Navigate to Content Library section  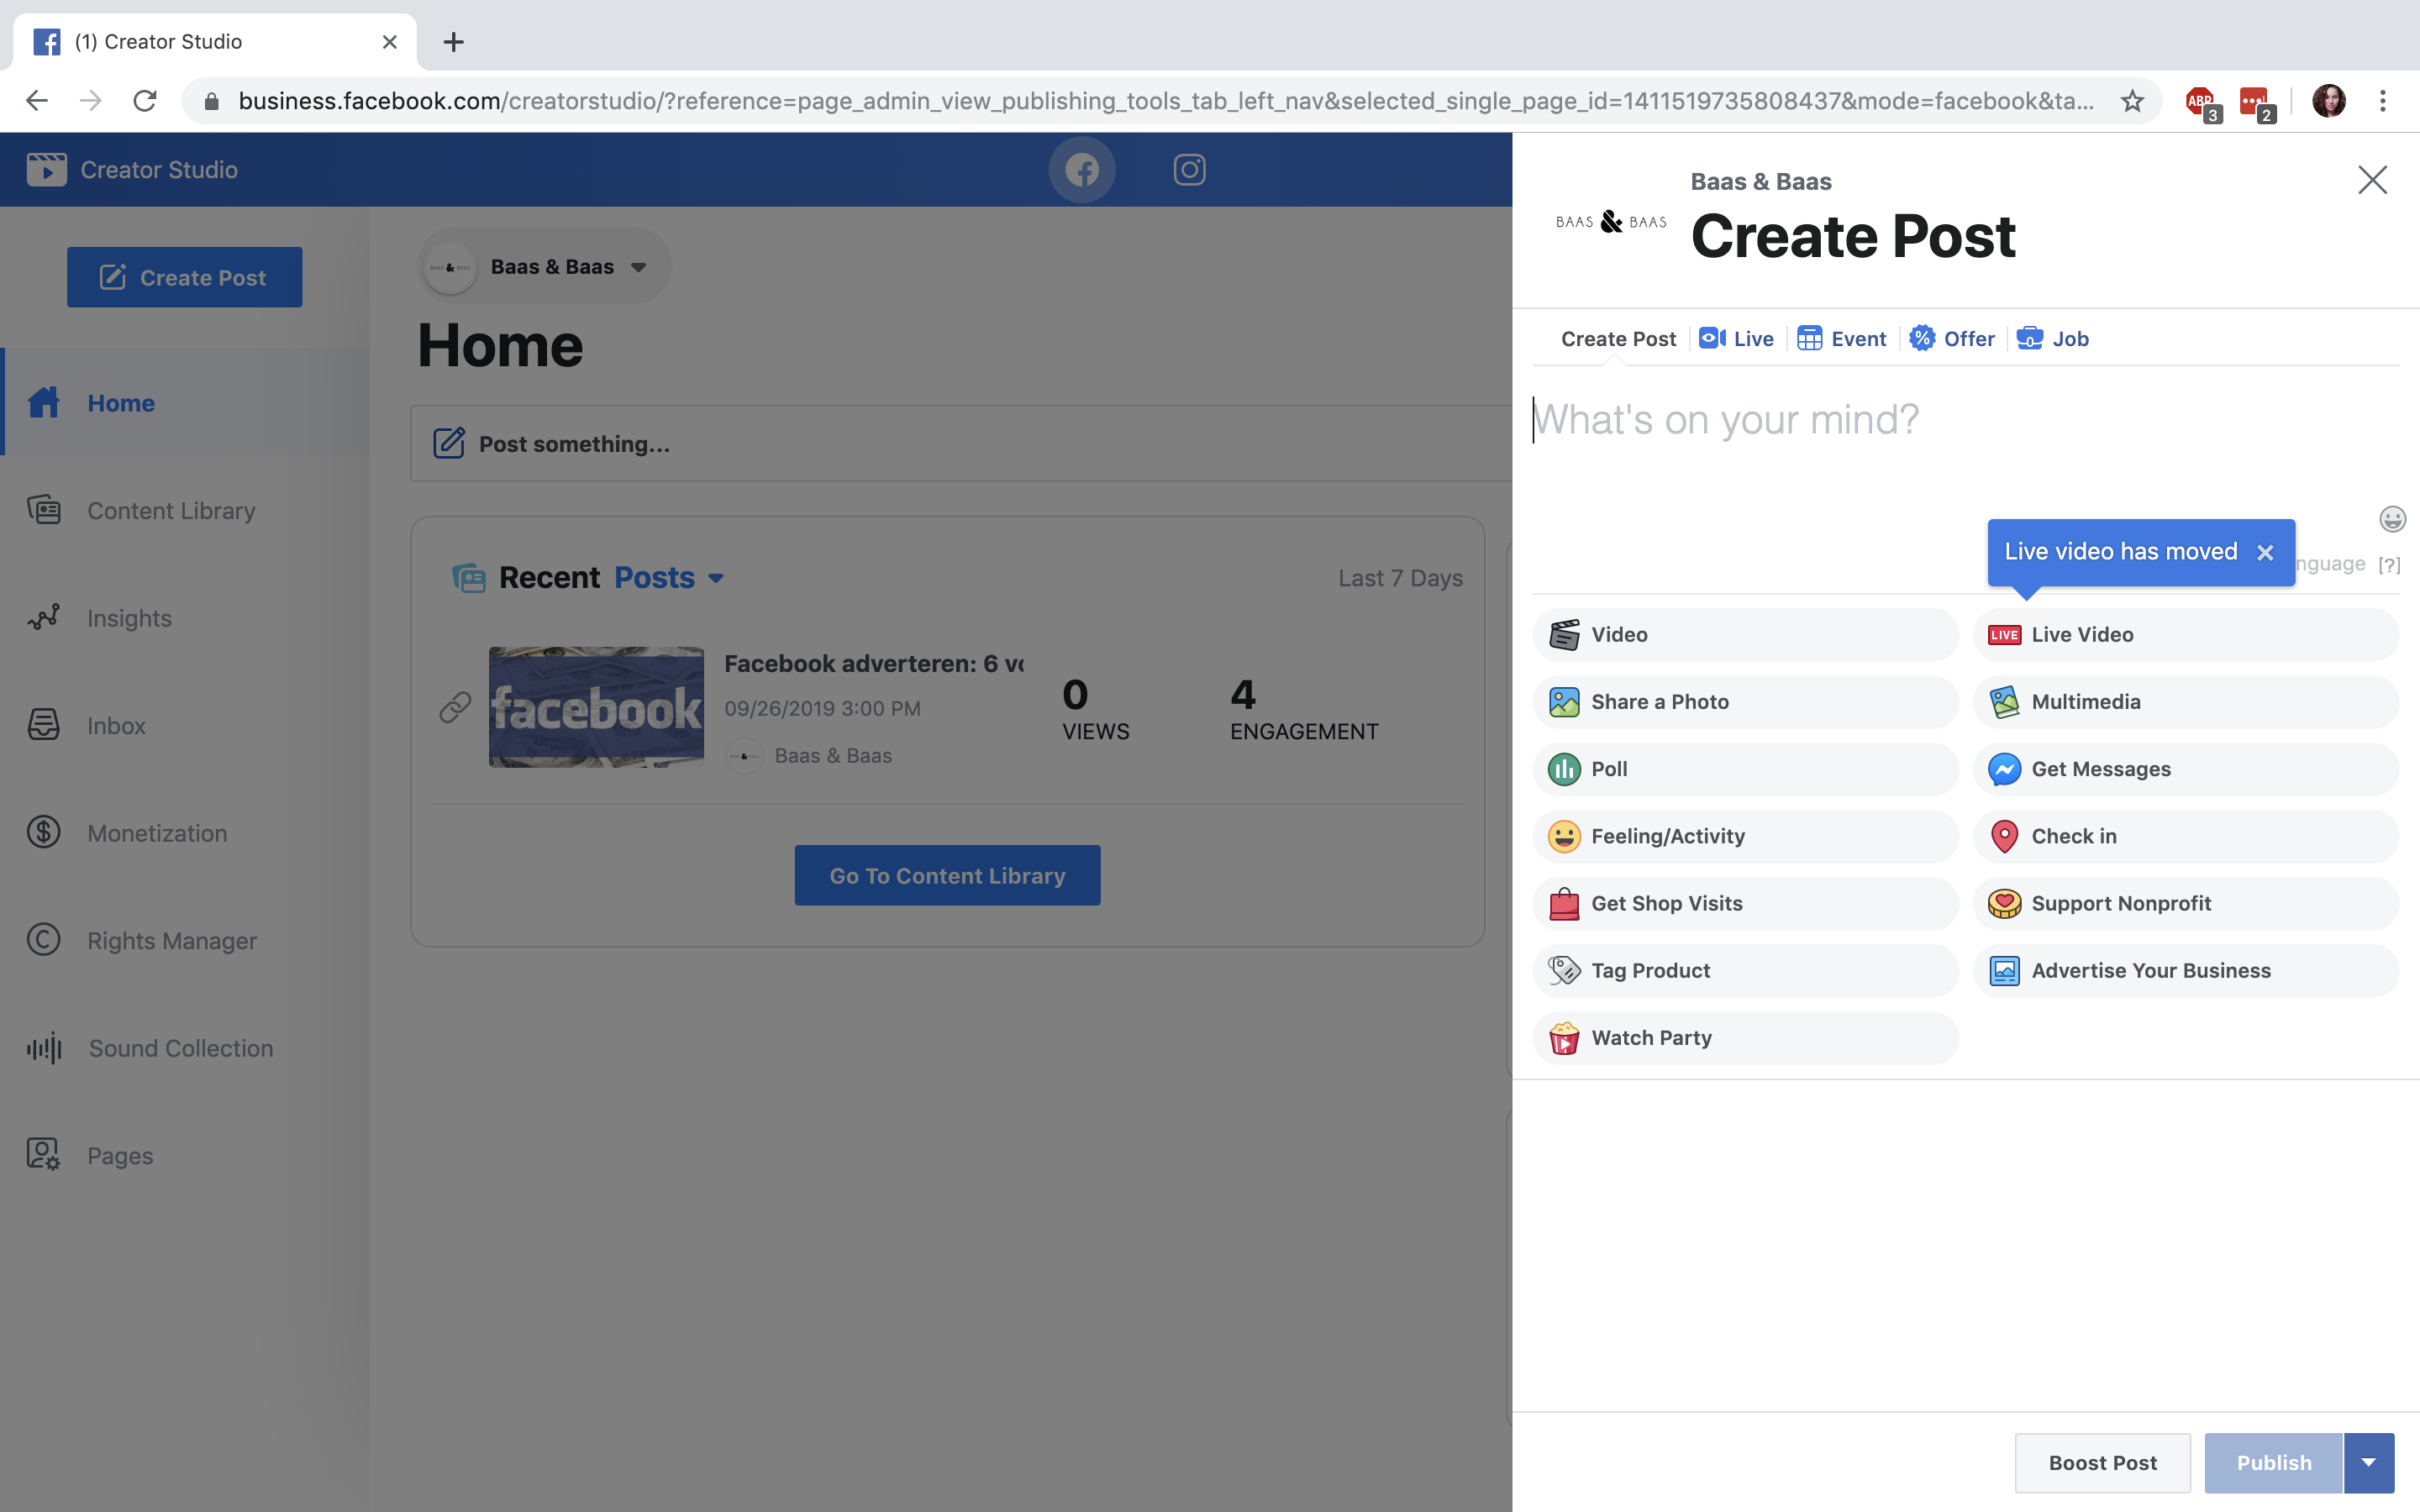[171, 509]
